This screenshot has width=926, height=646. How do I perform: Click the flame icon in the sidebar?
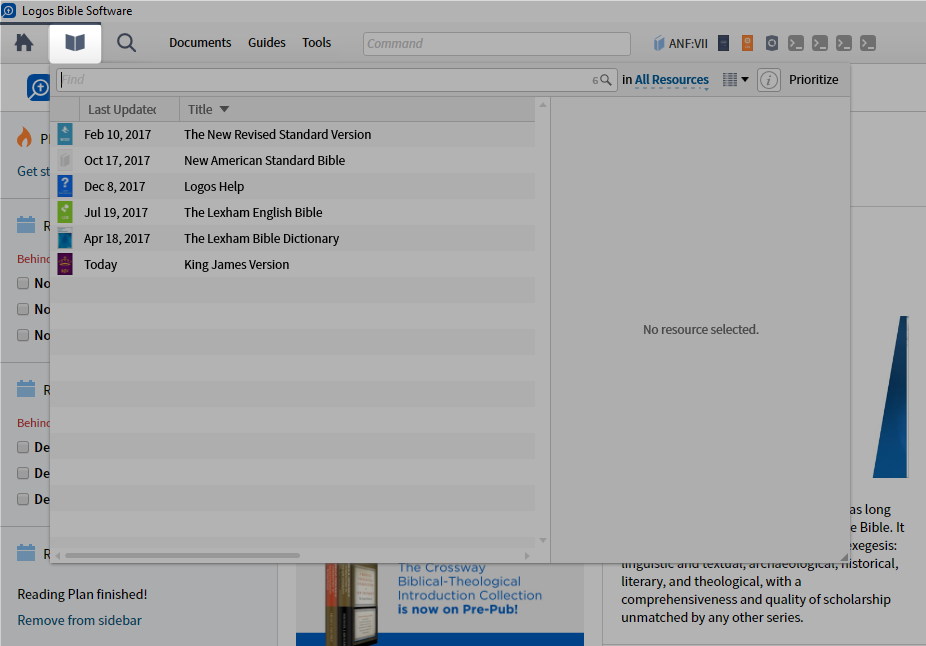click(24, 137)
